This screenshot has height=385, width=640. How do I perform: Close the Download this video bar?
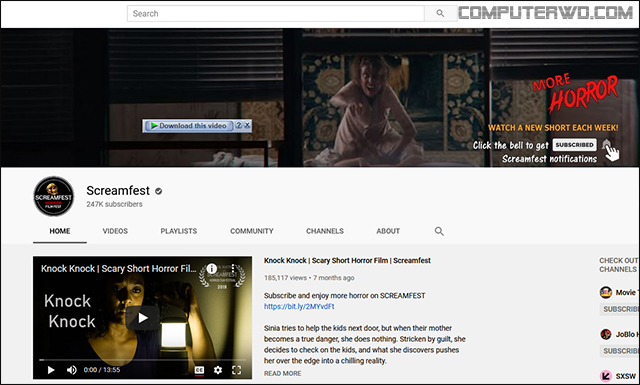click(x=247, y=125)
